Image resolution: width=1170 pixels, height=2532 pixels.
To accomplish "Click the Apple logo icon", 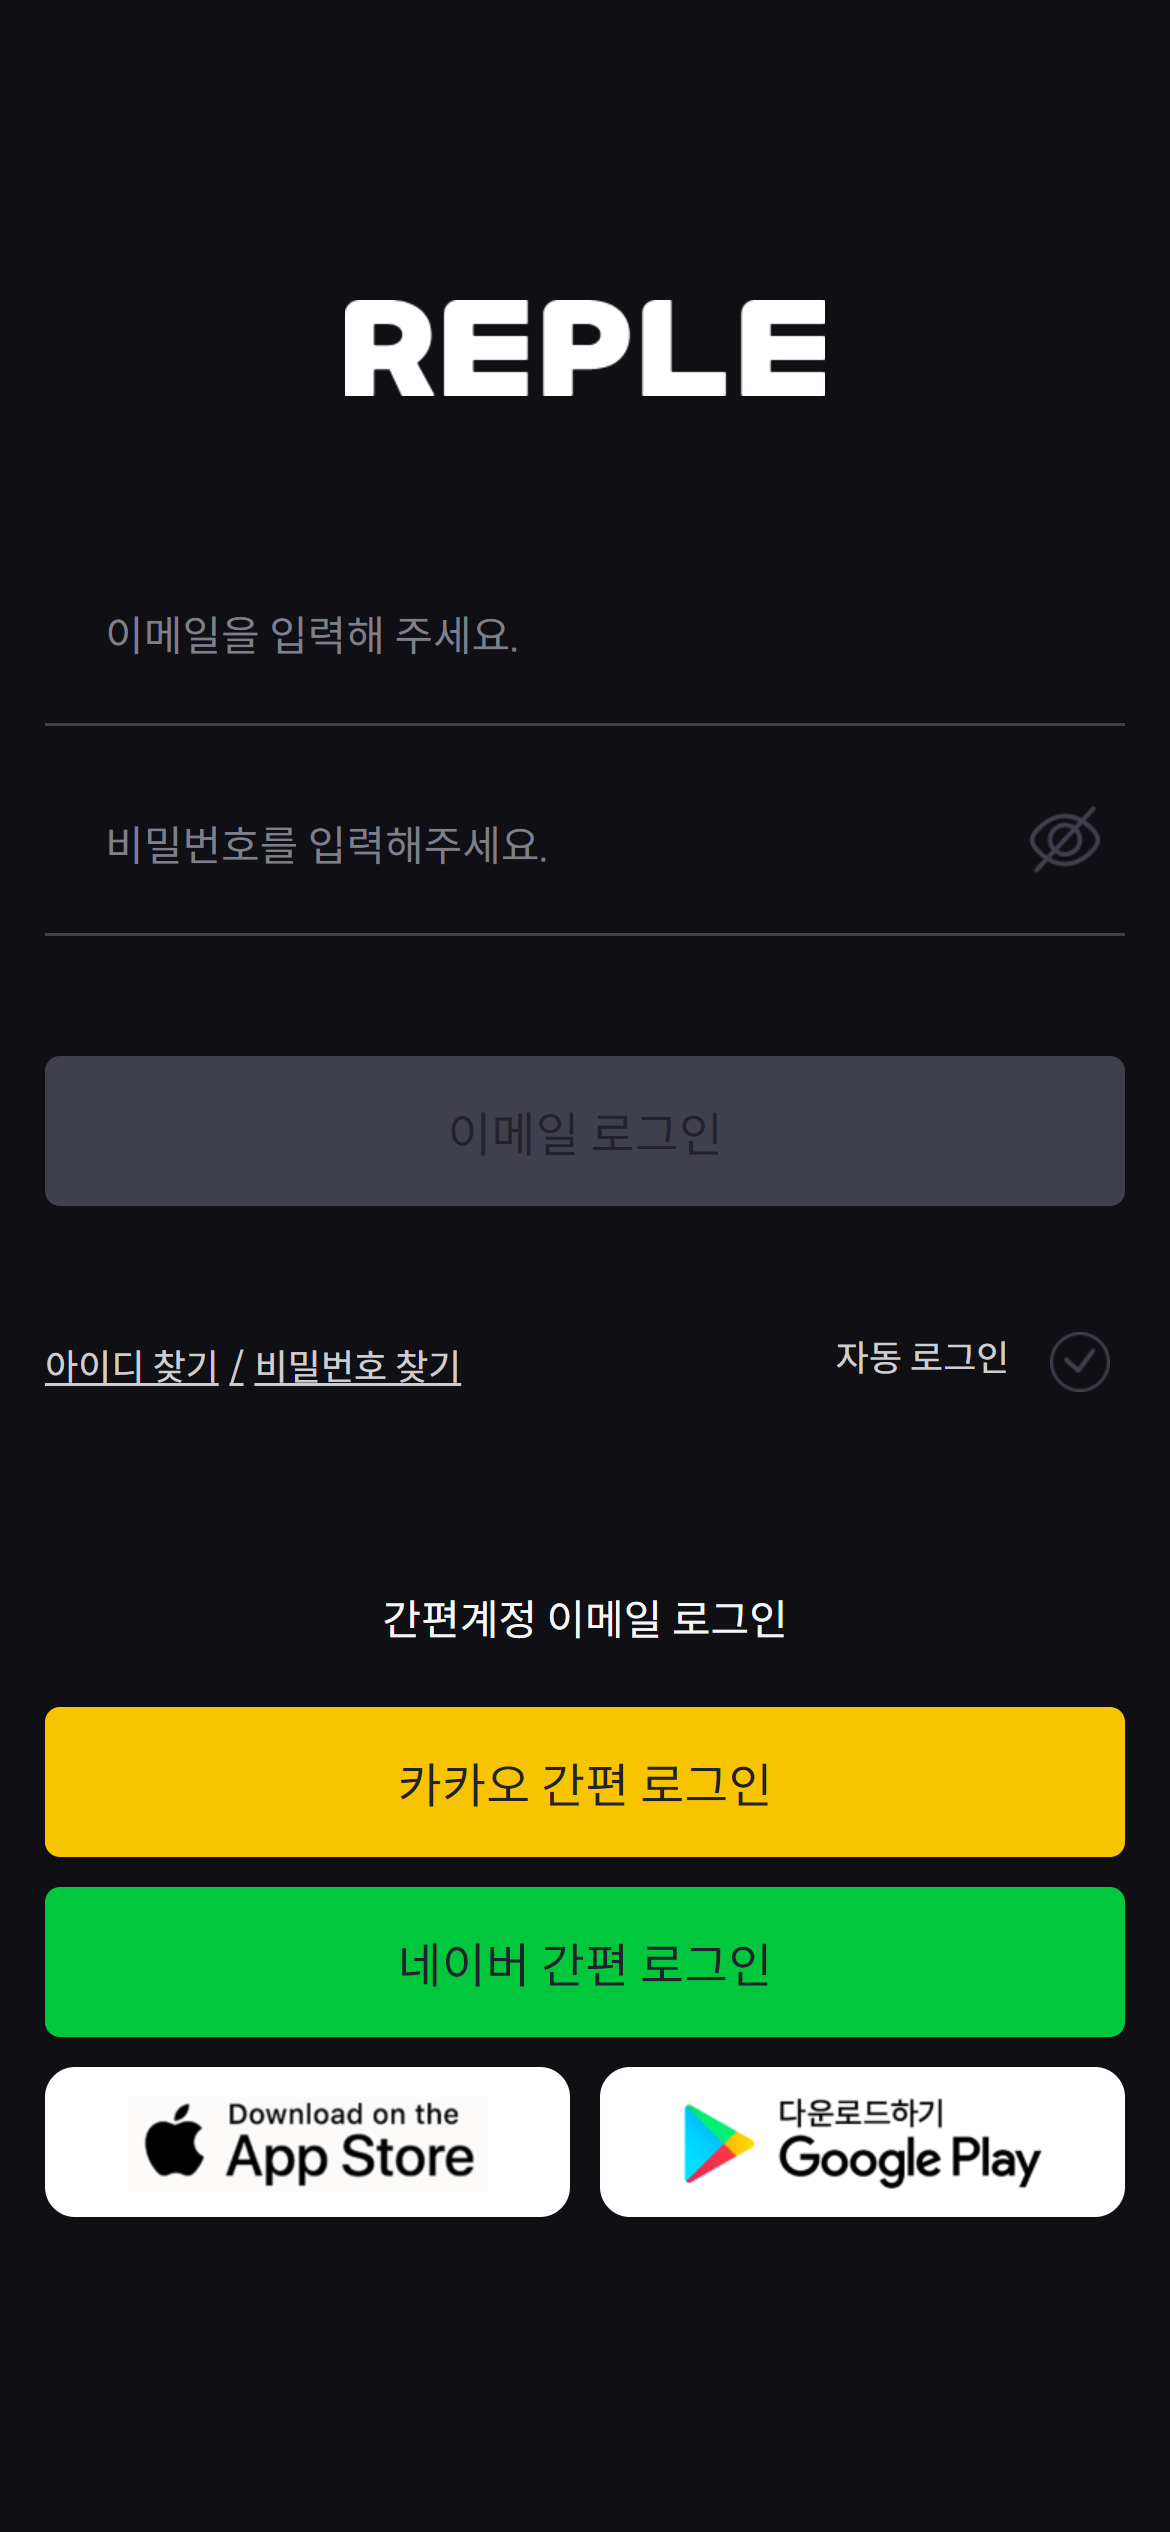I will (x=175, y=2141).
